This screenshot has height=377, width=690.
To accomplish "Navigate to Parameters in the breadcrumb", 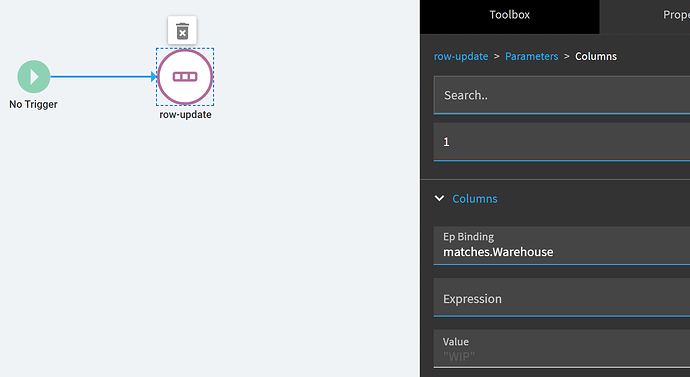I will click(x=531, y=56).
